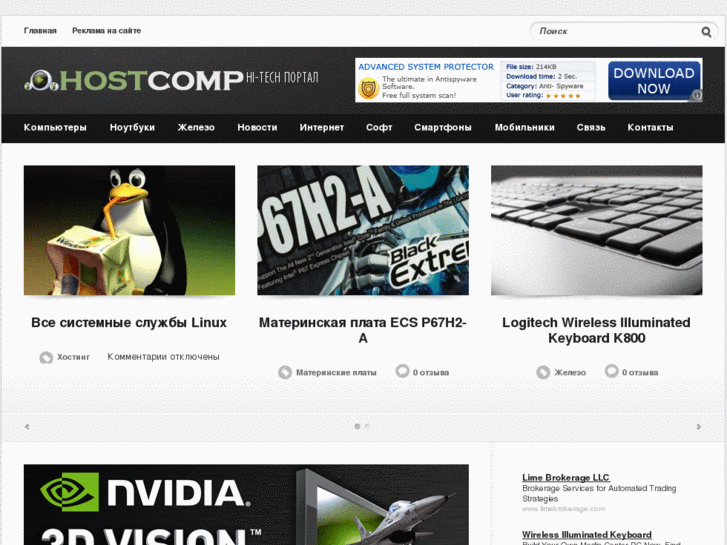Open the Контакты navigation item
Viewport: 727px width, 545px height.
coord(650,128)
